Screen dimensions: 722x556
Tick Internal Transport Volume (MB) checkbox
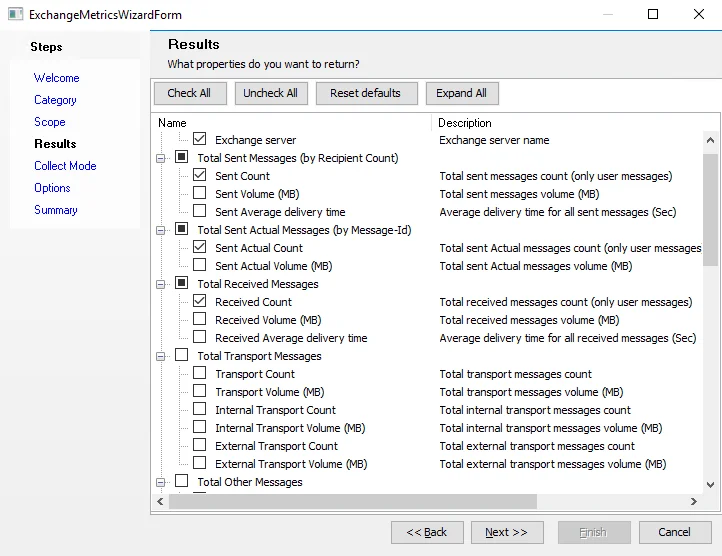pos(199,427)
